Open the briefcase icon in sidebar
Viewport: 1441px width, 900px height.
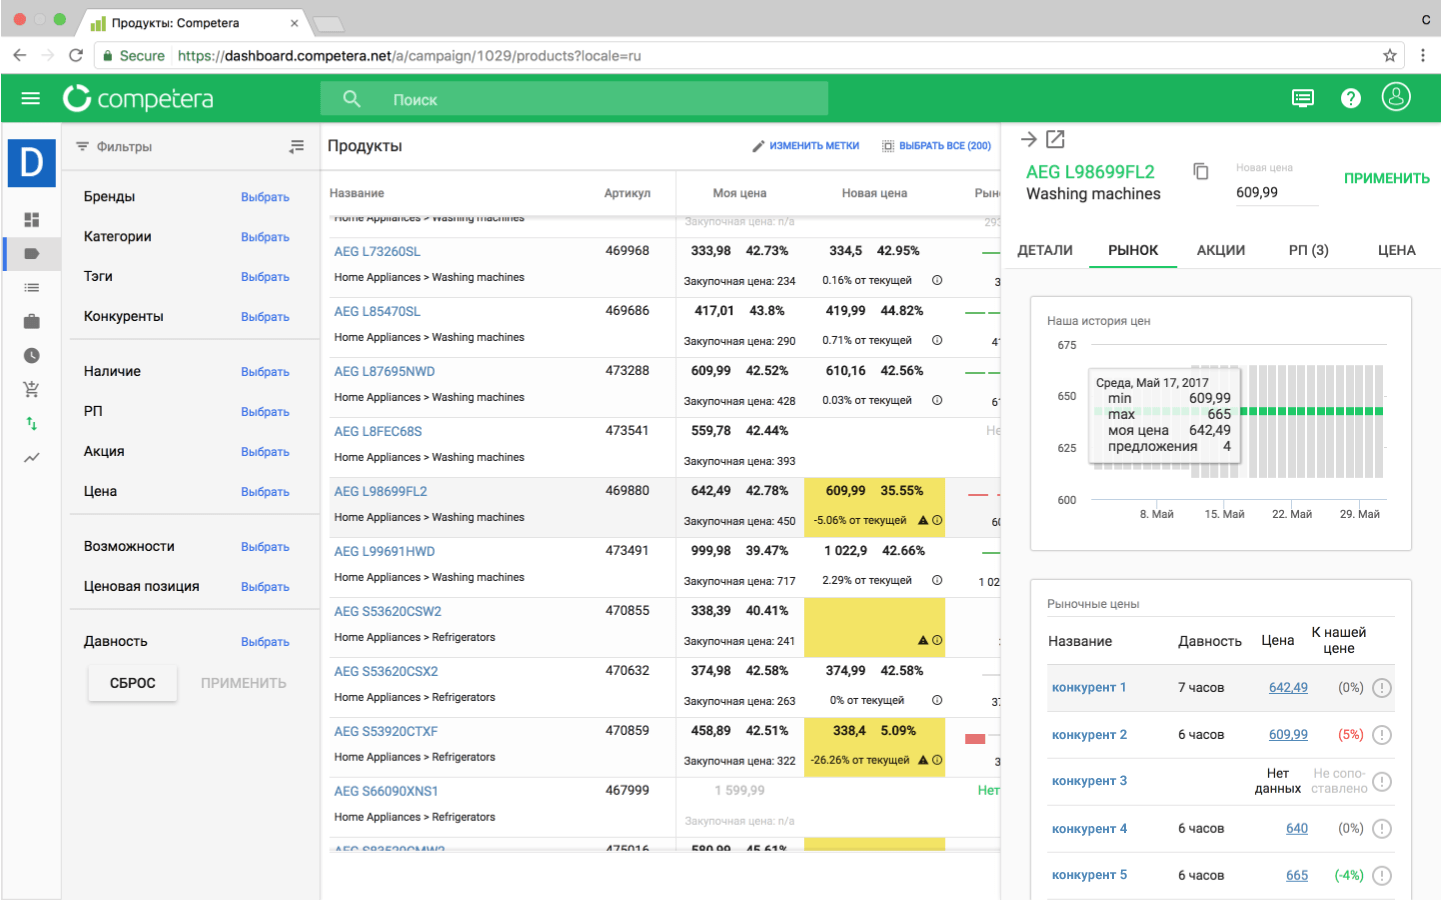pyautogui.click(x=32, y=321)
